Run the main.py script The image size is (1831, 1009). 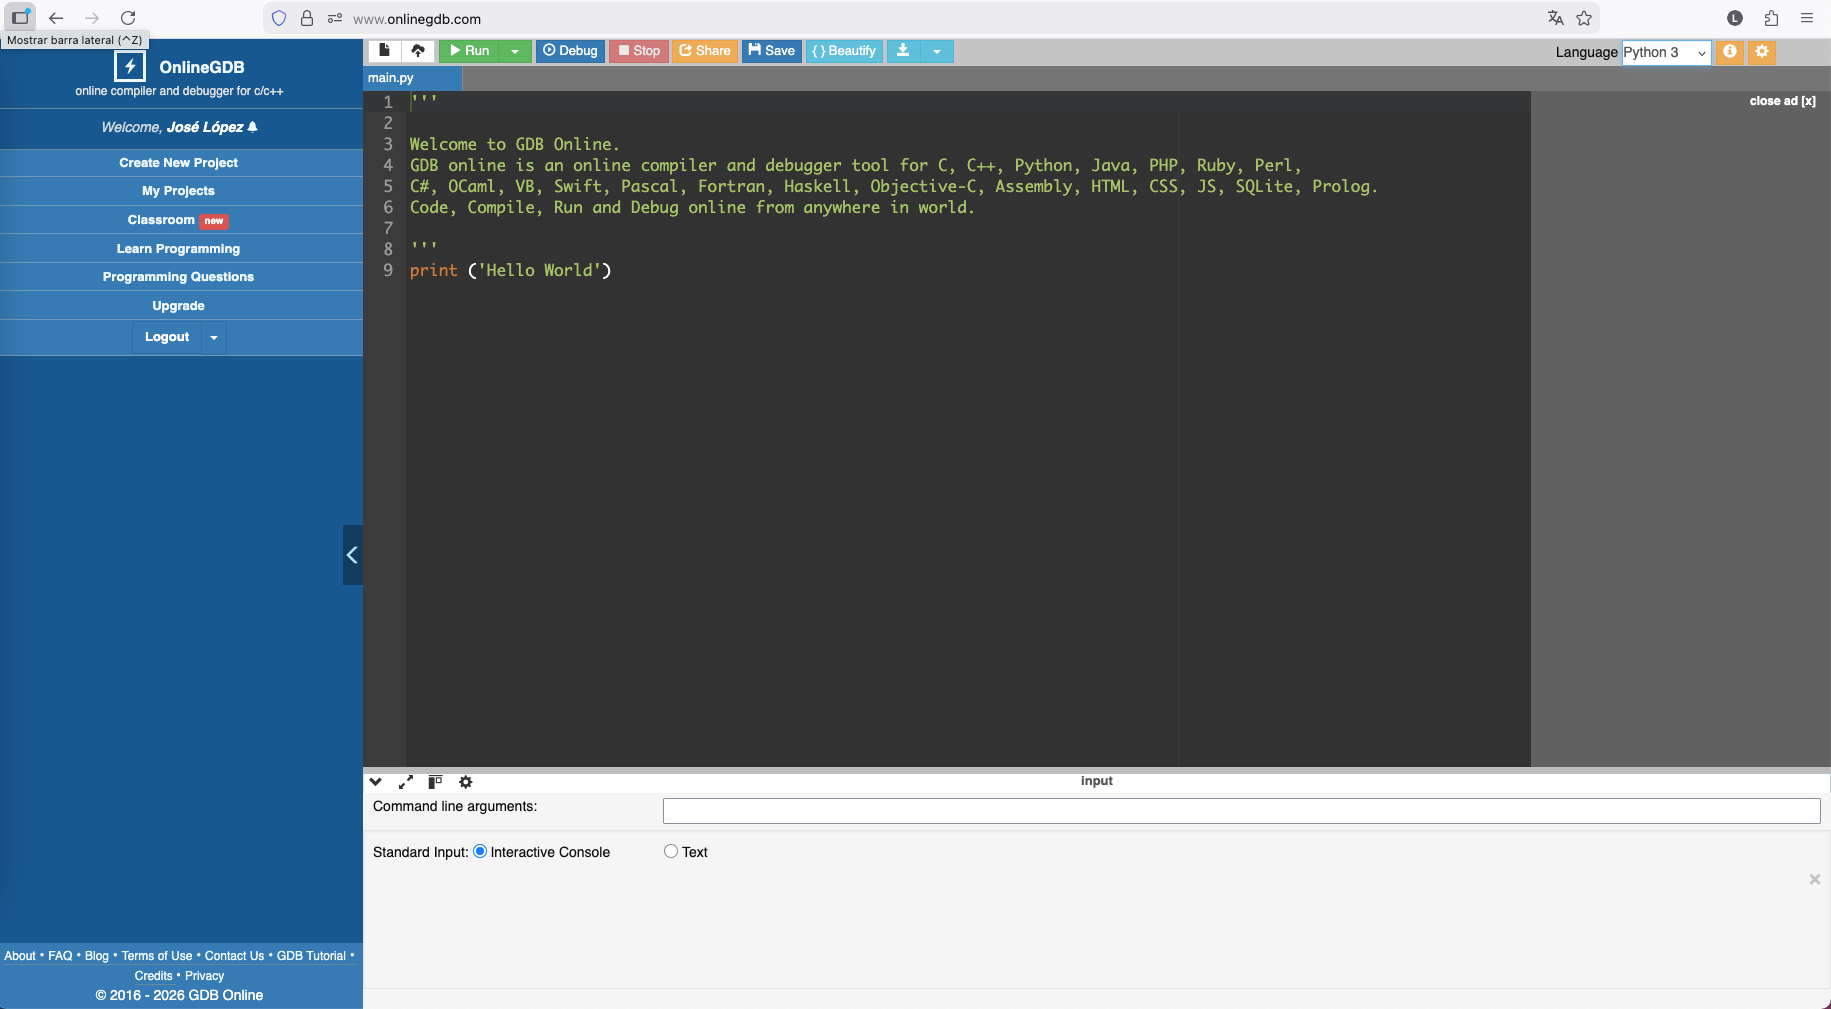pos(469,50)
